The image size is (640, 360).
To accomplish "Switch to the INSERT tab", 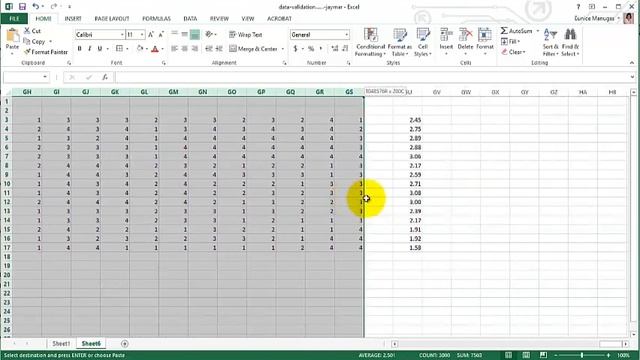I will [x=73, y=19].
